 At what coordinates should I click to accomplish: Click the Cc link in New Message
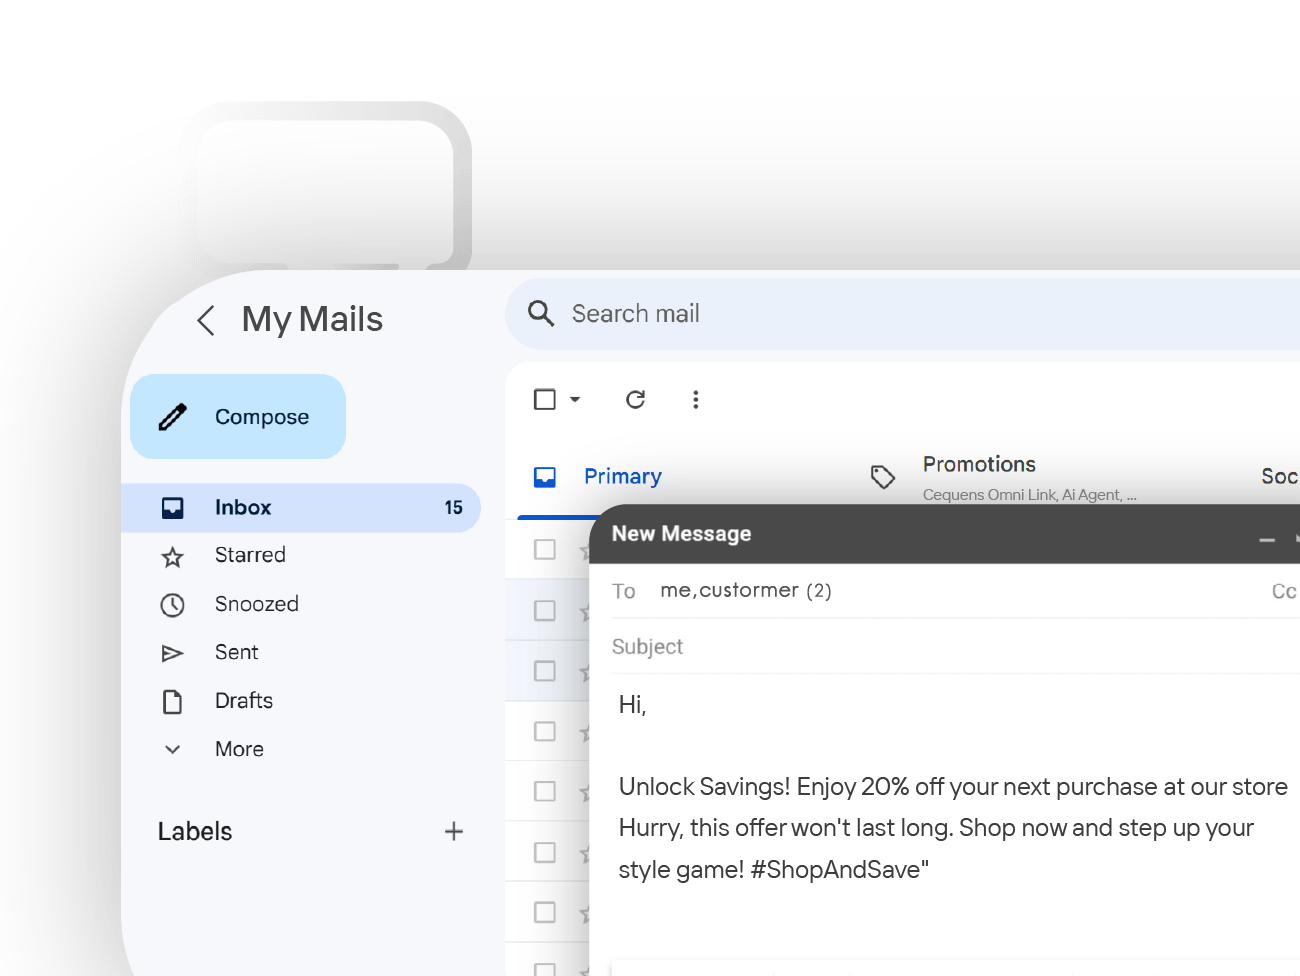(x=1284, y=590)
